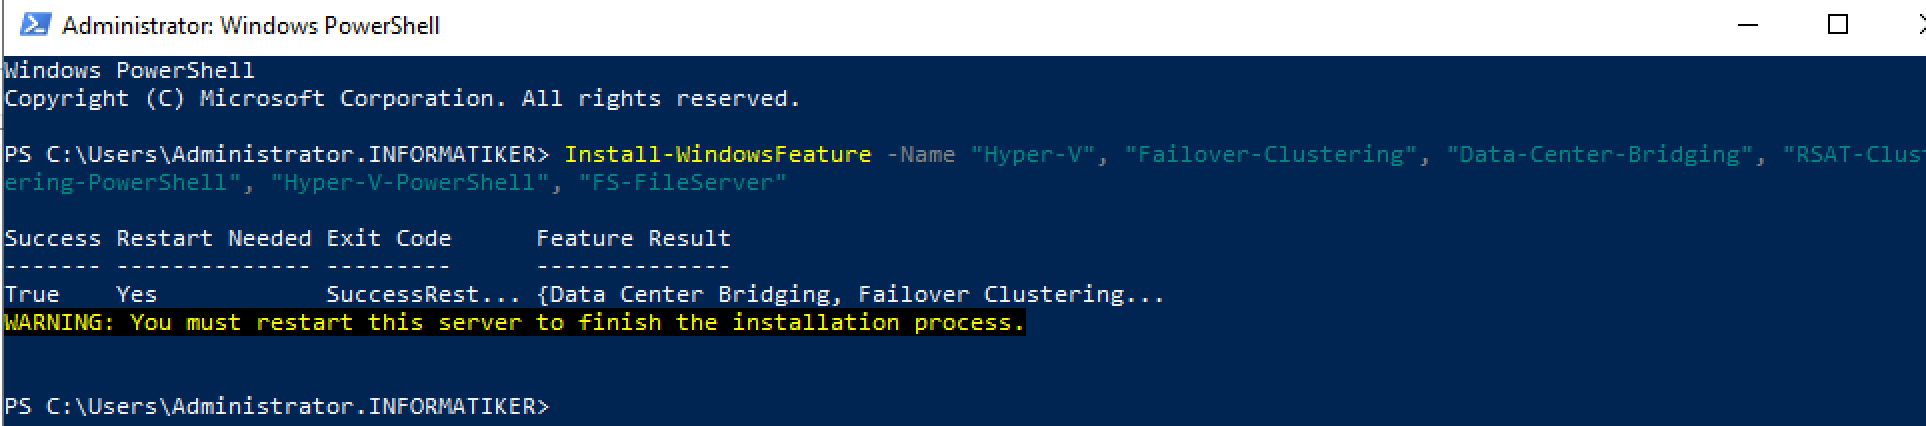Maximize the PowerShell window
Screen dimensions: 1926x426
click(x=1837, y=25)
